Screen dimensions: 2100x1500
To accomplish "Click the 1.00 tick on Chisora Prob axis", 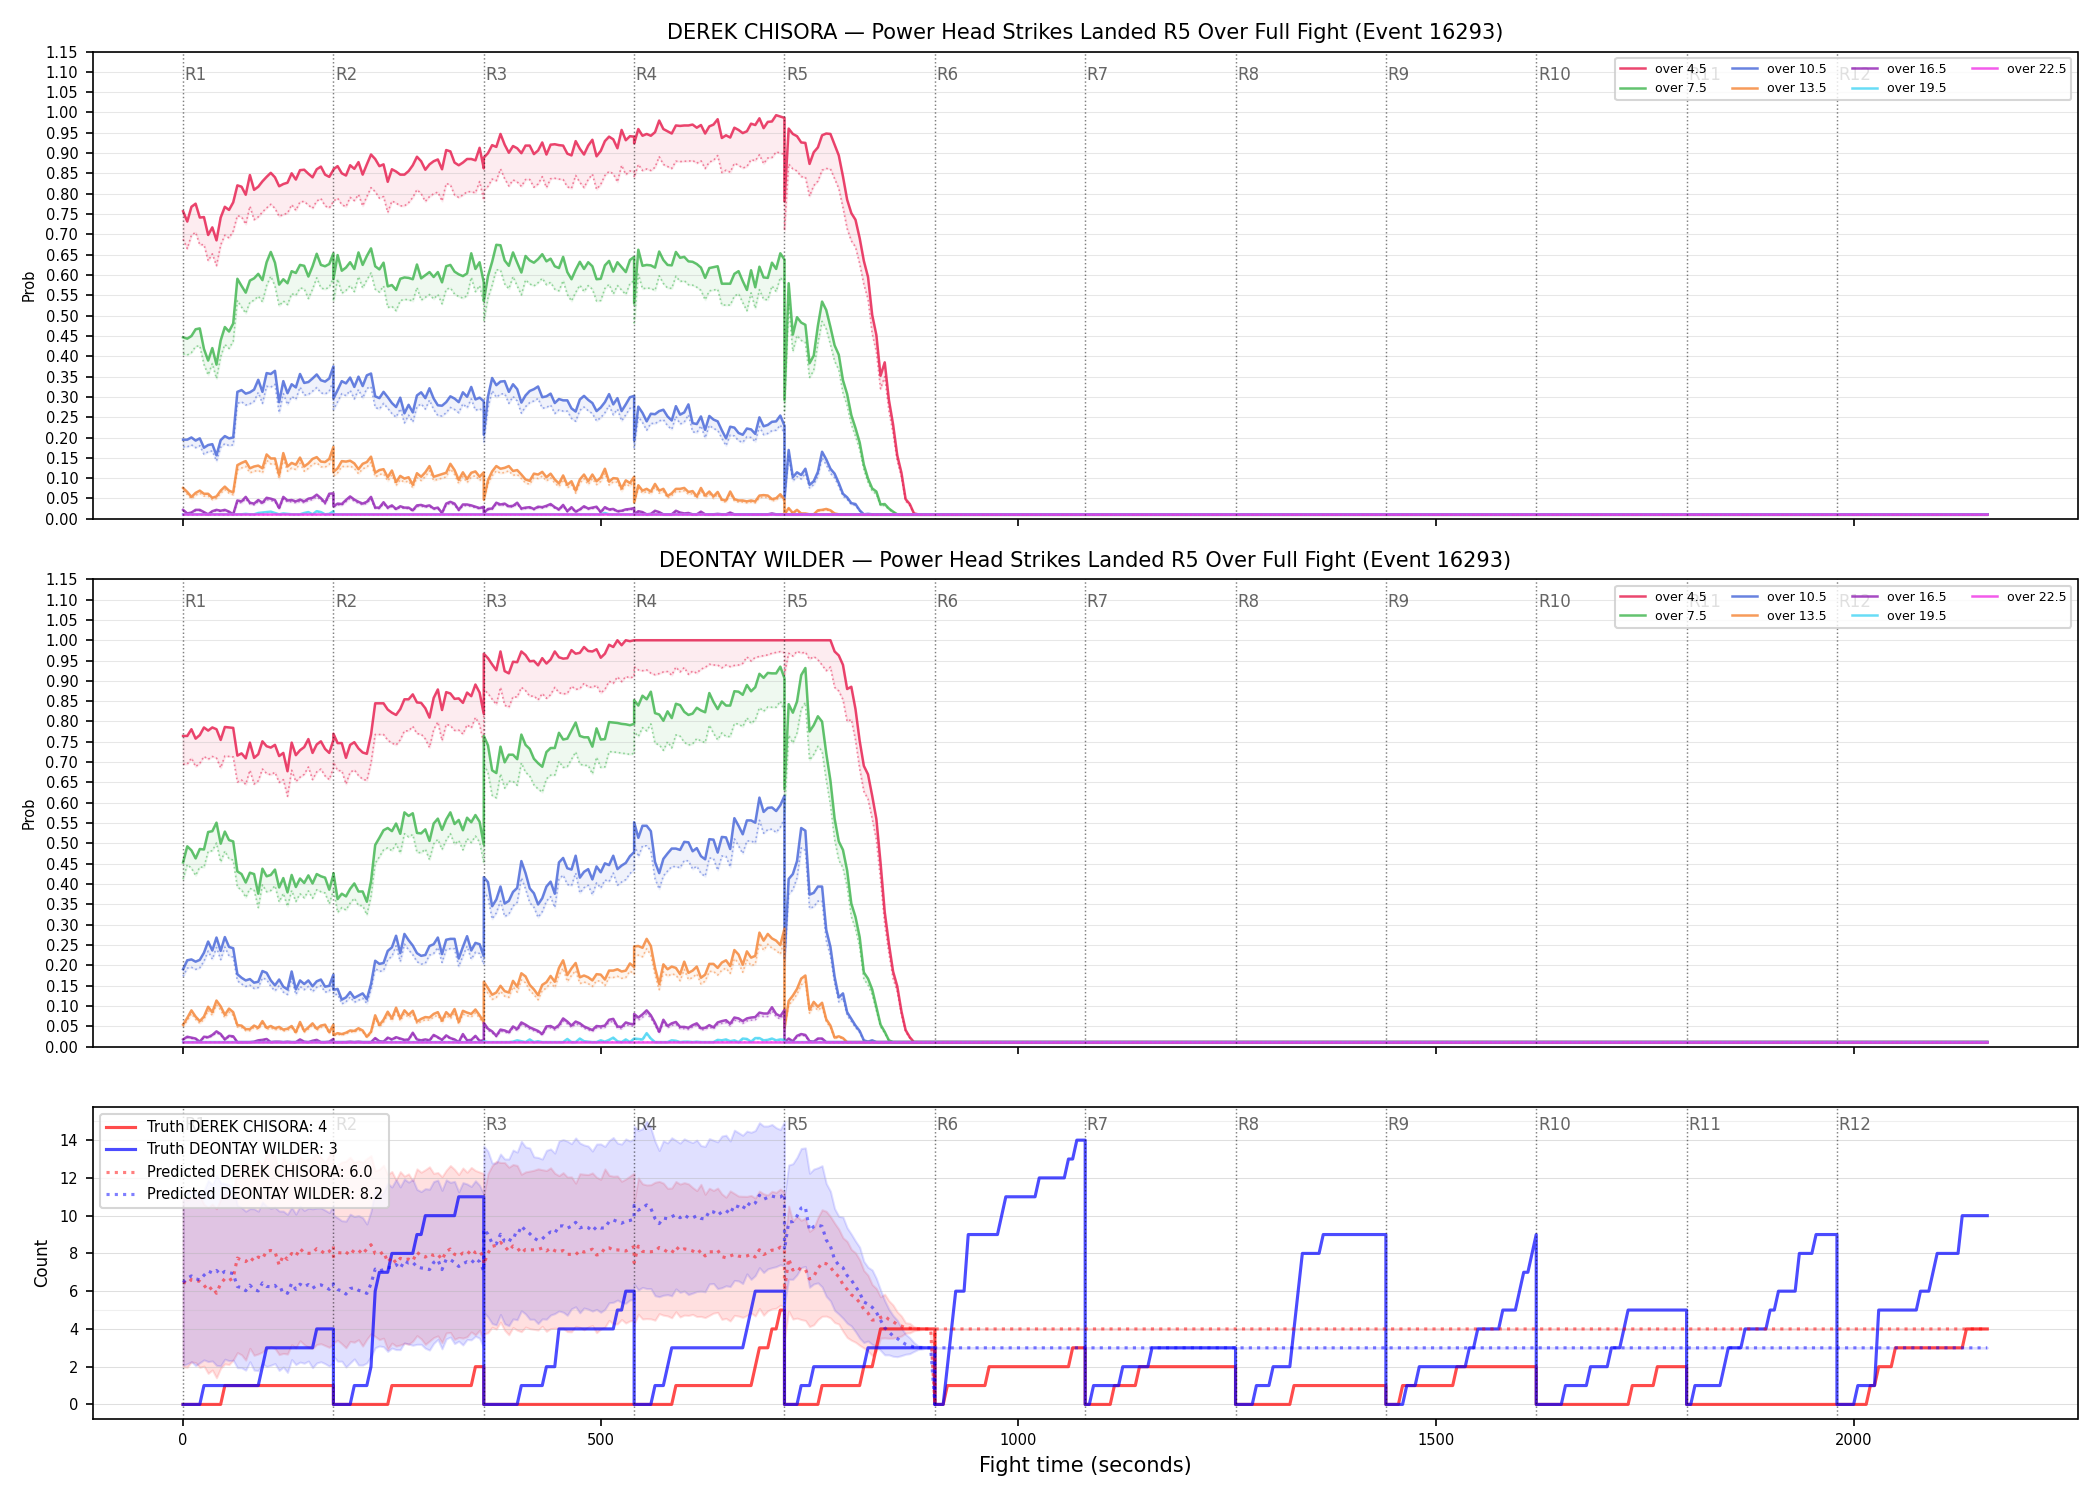I will coord(62,113).
